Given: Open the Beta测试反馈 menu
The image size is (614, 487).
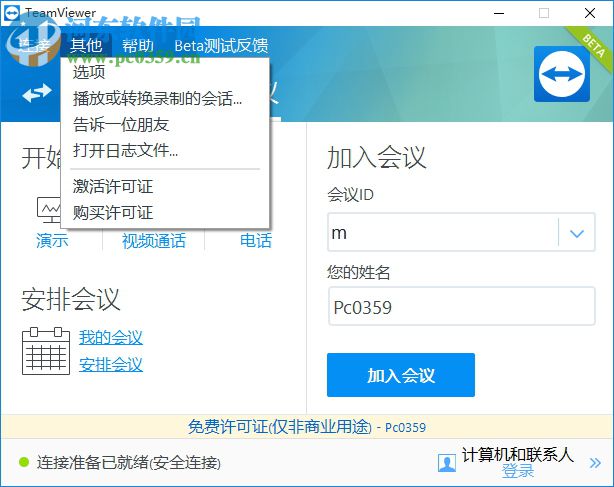Looking at the screenshot, I should pyautogui.click(x=221, y=46).
